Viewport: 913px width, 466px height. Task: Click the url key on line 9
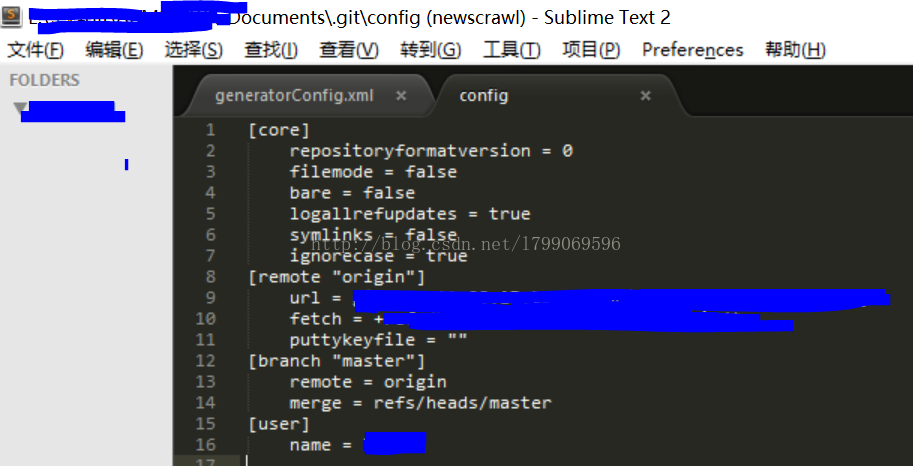305,298
